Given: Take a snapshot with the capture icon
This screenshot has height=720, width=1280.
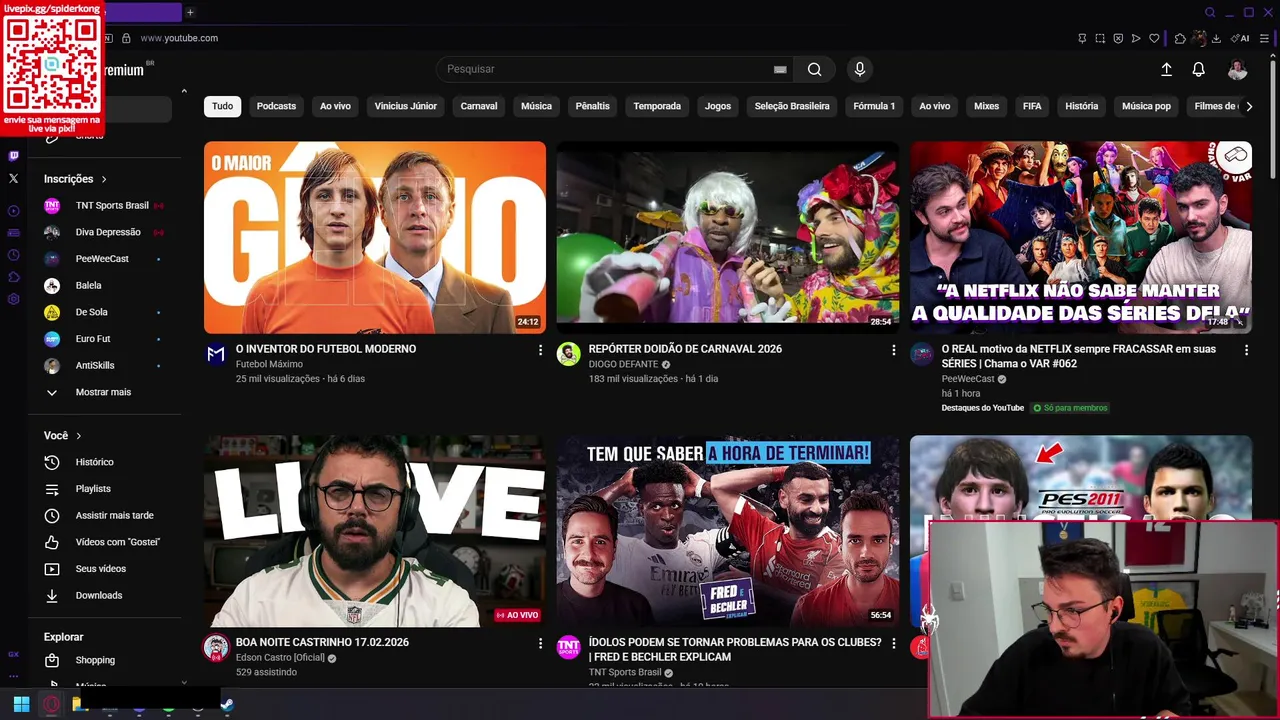Looking at the screenshot, I should coord(1100,38).
